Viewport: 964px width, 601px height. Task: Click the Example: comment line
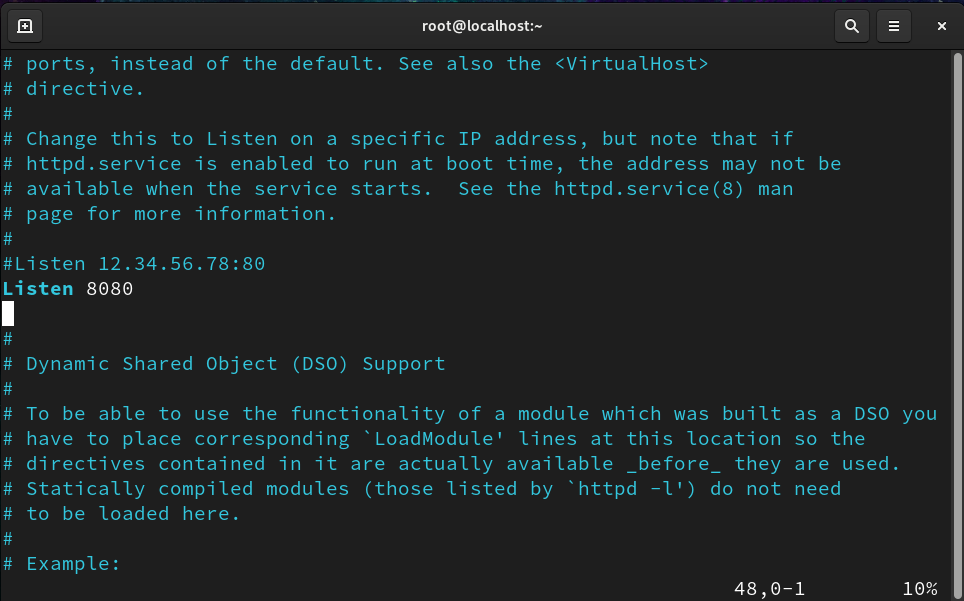tap(61, 564)
